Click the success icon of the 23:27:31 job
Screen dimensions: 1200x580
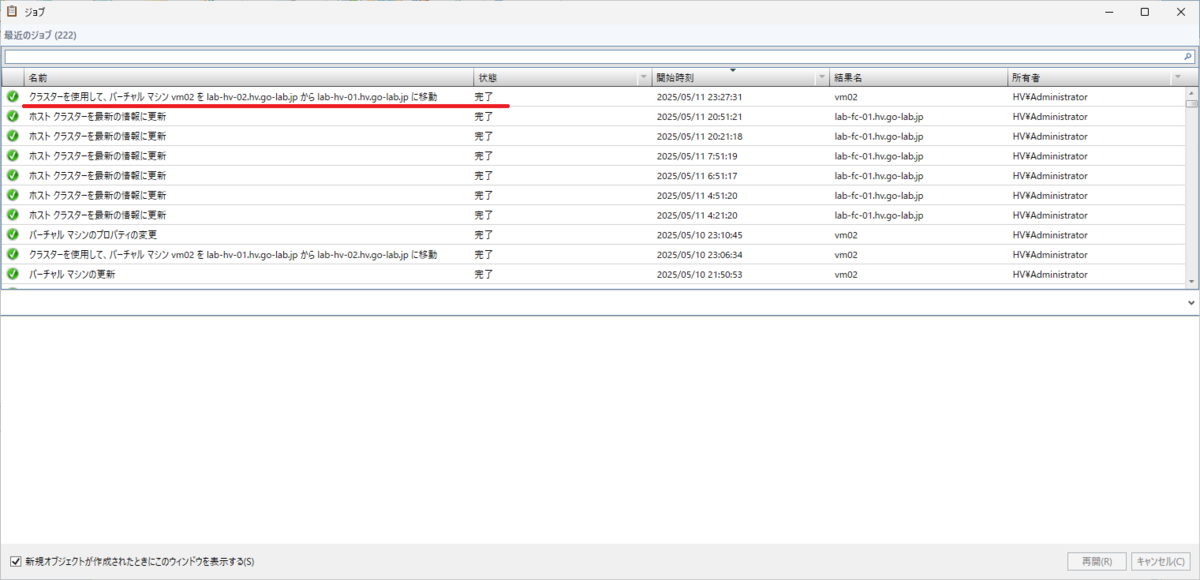coord(13,97)
